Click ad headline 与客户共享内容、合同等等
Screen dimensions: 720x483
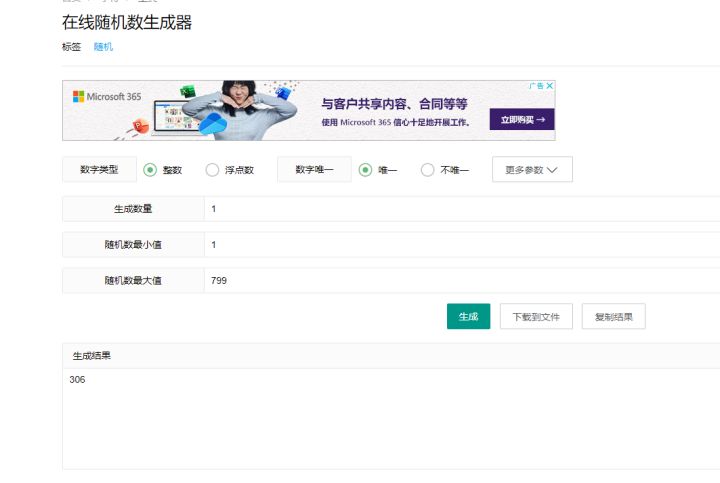pyautogui.click(x=394, y=104)
